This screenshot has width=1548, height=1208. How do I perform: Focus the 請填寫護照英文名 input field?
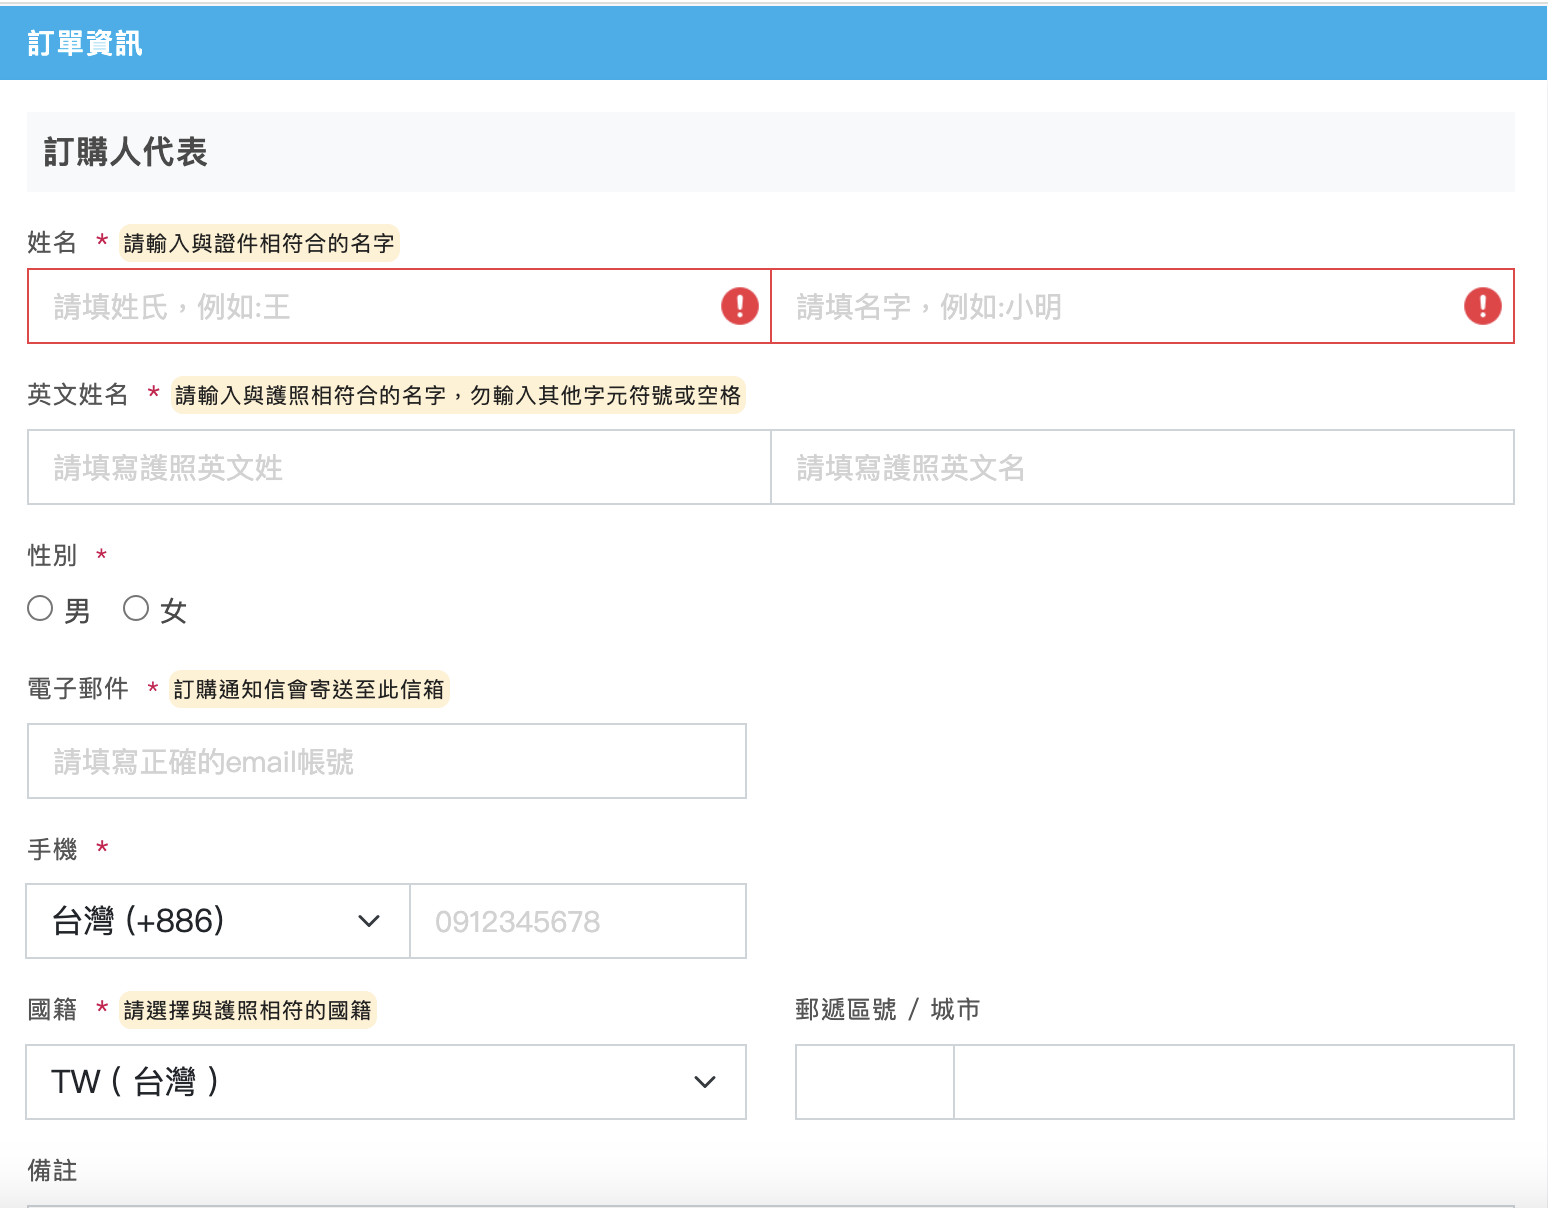[x=1142, y=467]
